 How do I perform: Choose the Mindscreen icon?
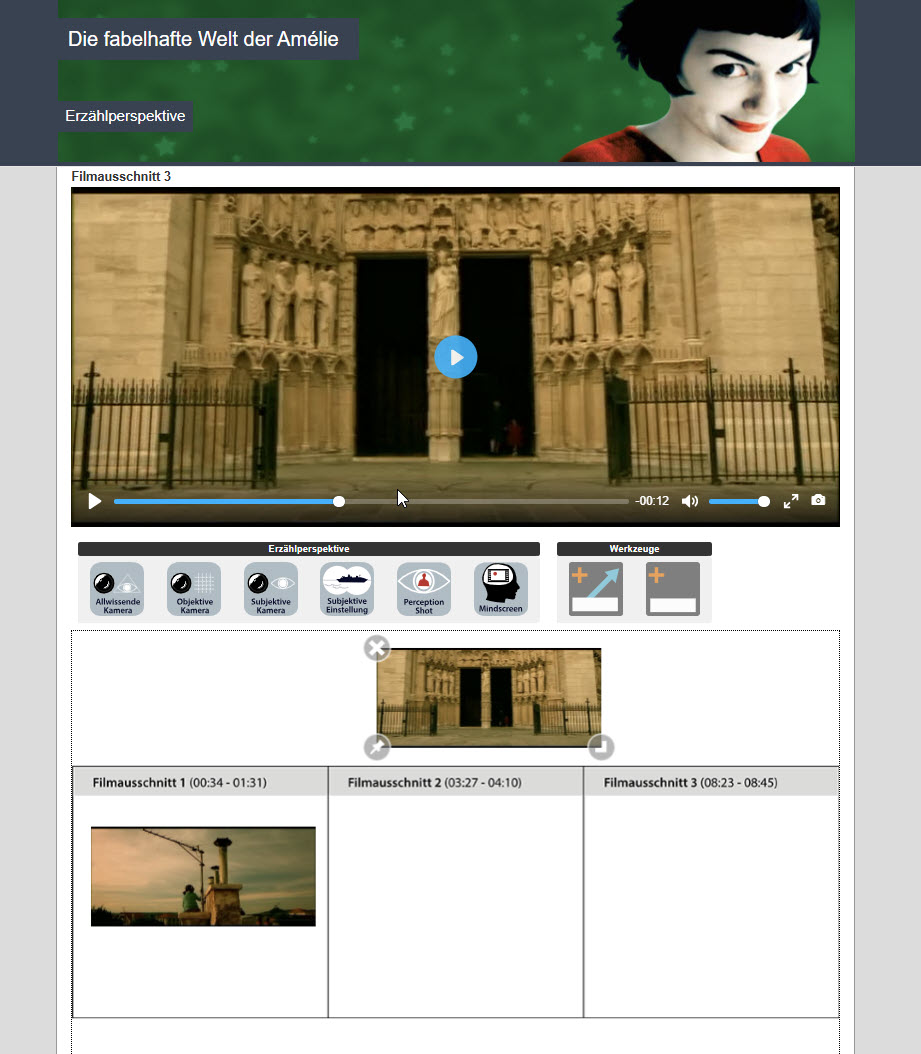501,589
